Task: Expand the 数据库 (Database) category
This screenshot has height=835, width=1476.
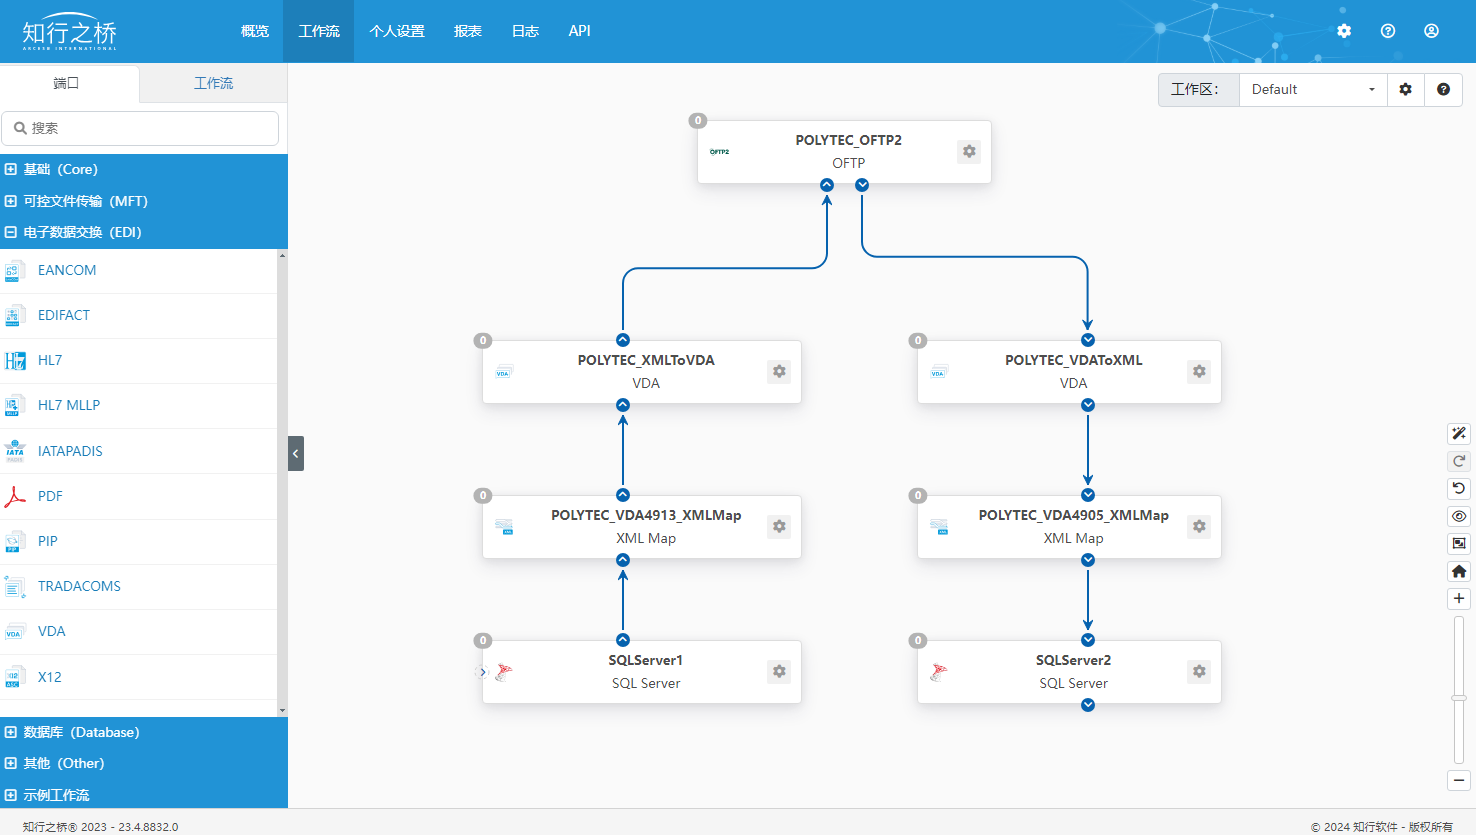Action: click(11, 732)
